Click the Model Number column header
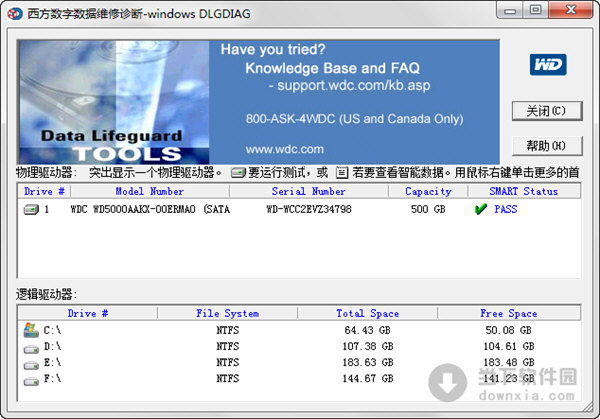This screenshot has height=419, width=600. coord(149,191)
